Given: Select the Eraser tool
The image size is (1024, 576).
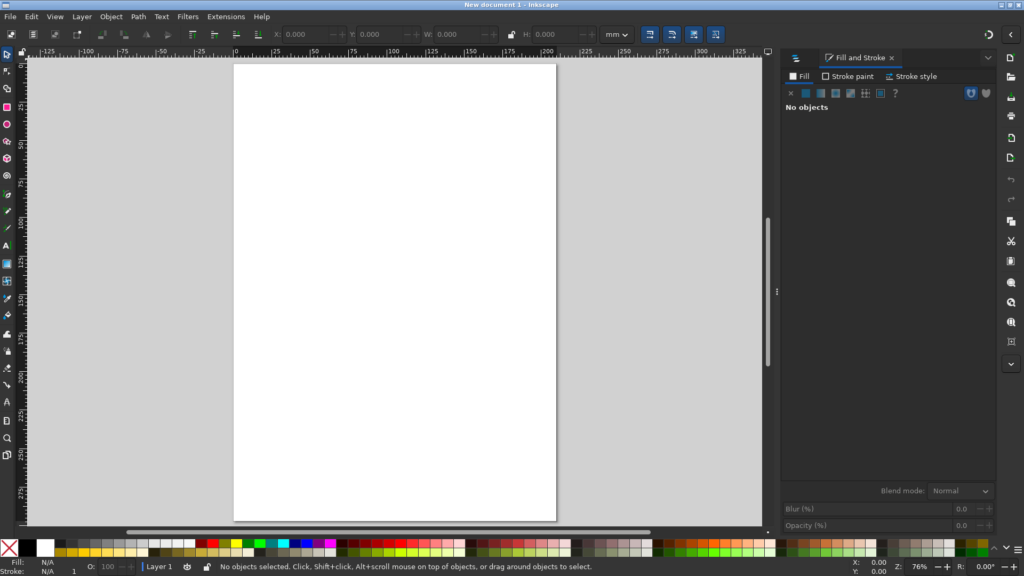Looking at the screenshot, I should tap(7, 368).
